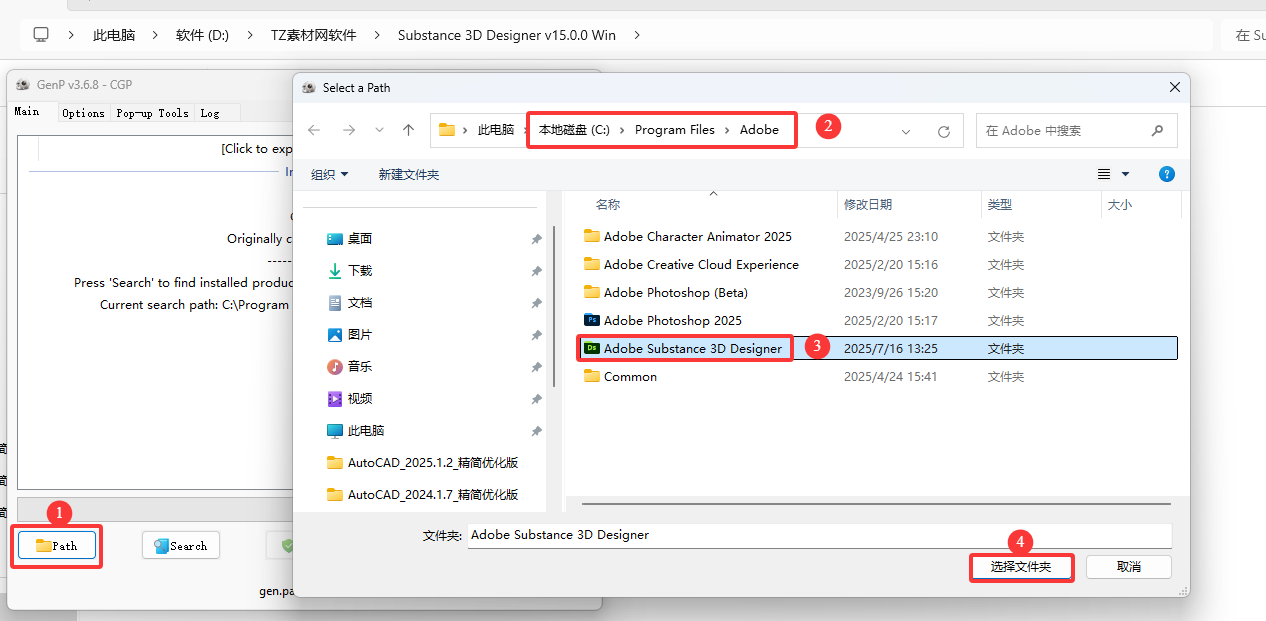
Task: Open the view options dropdown arrow
Action: (1125, 174)
